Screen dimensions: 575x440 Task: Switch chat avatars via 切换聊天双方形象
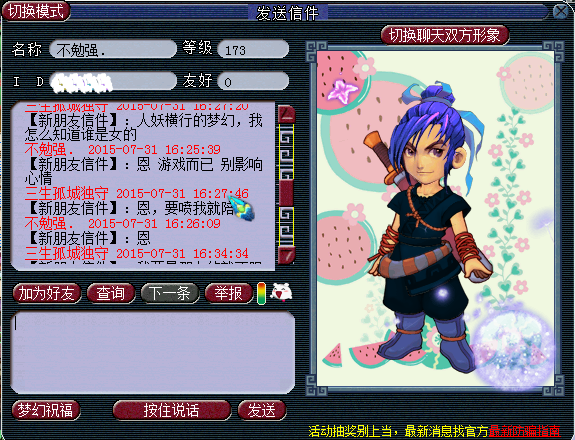(x=444, y=36)
